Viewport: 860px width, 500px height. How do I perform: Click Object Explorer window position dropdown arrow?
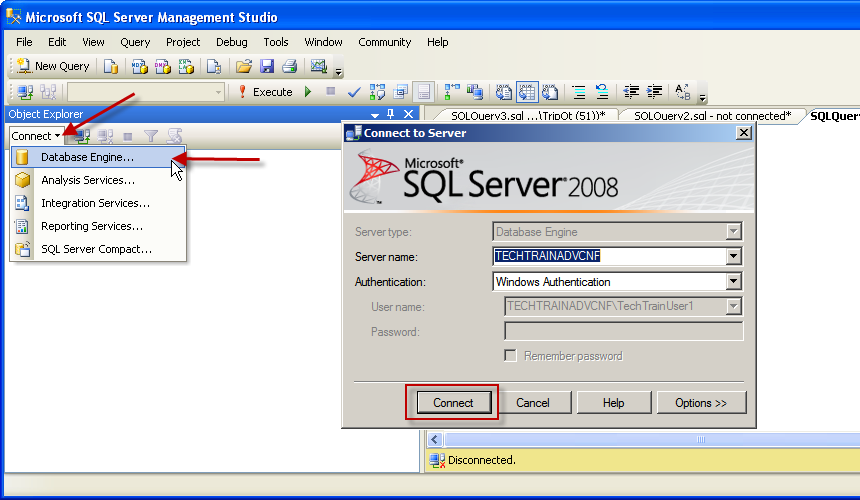tap(375, 115)
